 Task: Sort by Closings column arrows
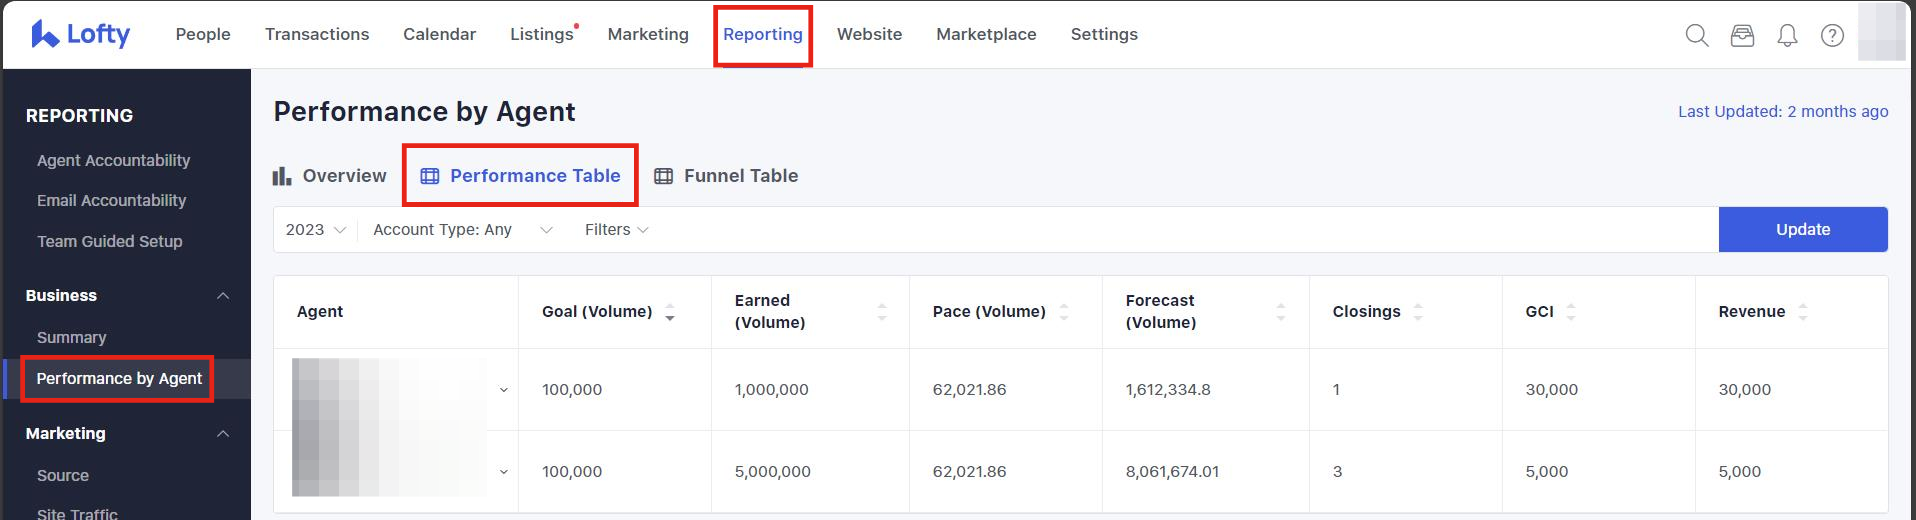[1418, 312]
